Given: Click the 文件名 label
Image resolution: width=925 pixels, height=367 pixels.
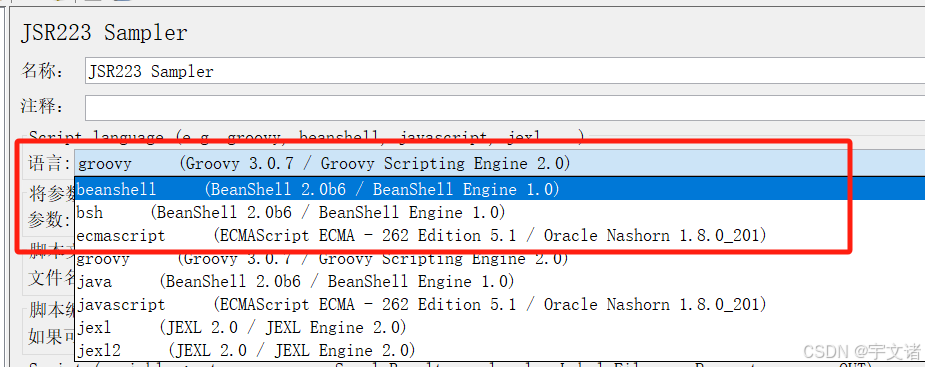Looking at the screenshot, I should (x=52, y=277).
